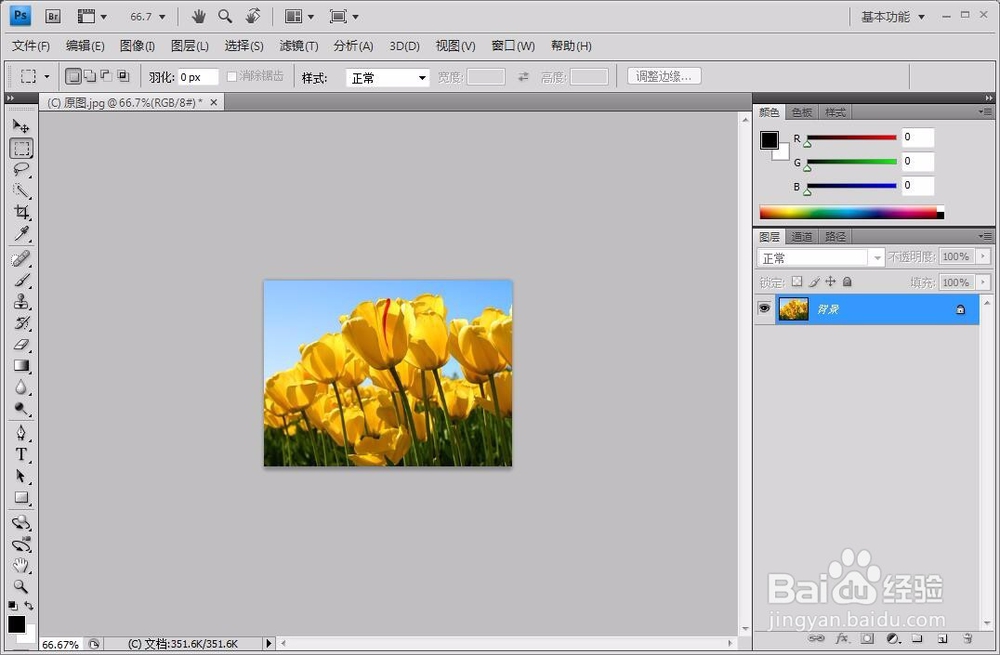Viewport: 1000px width, 655px height.
Task: Select the Eyedropper tool
Action: pyautogui.click(x=21, y=233)
